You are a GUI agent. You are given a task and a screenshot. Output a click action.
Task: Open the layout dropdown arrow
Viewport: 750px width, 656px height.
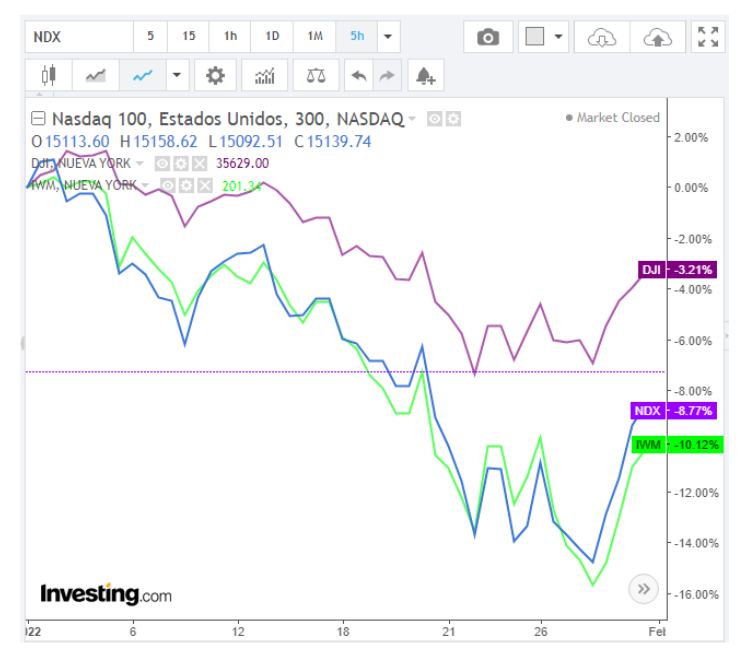(x=558, y=36)
